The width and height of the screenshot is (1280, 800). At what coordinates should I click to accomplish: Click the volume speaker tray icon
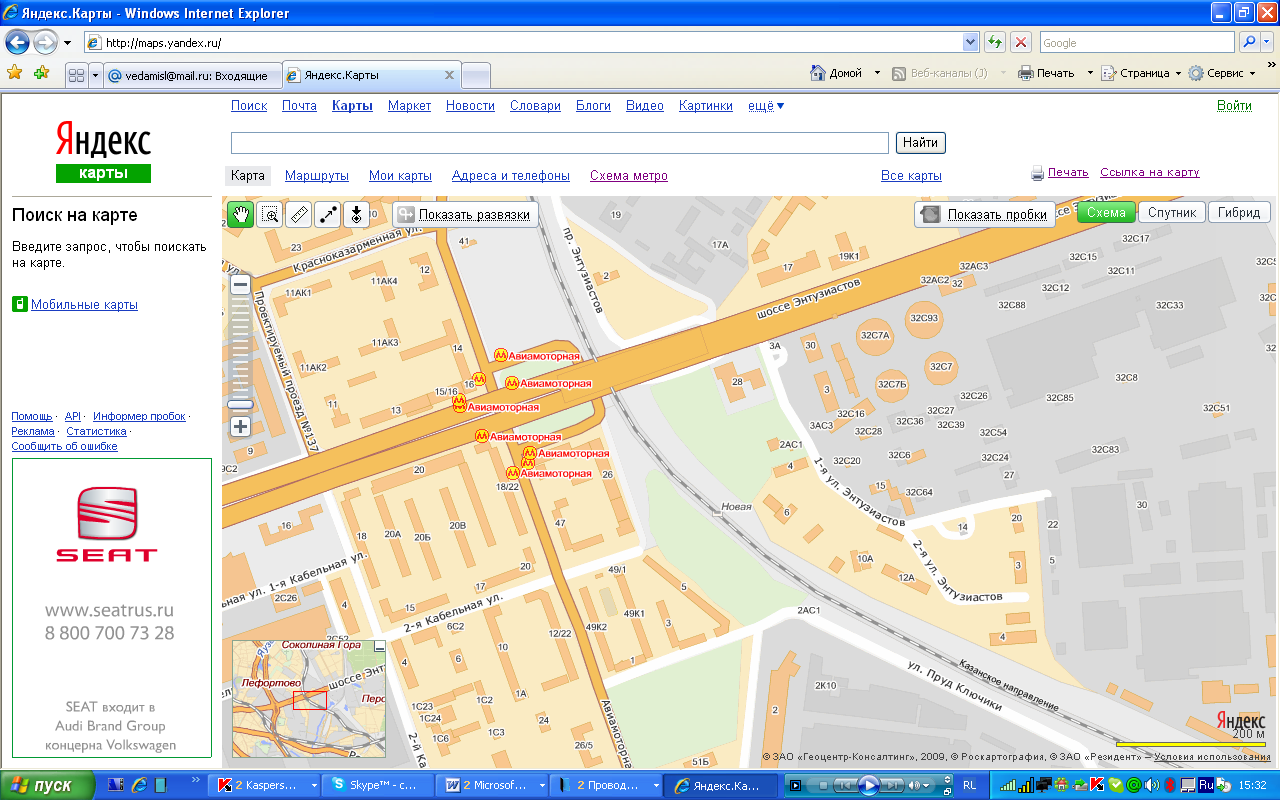click(1151, 786)
